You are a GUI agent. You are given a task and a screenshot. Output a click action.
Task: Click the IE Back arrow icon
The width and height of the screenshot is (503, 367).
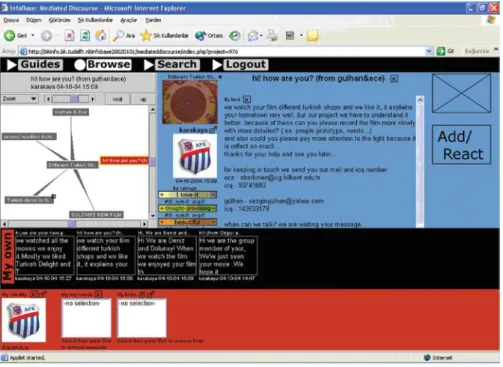(9, 35)
